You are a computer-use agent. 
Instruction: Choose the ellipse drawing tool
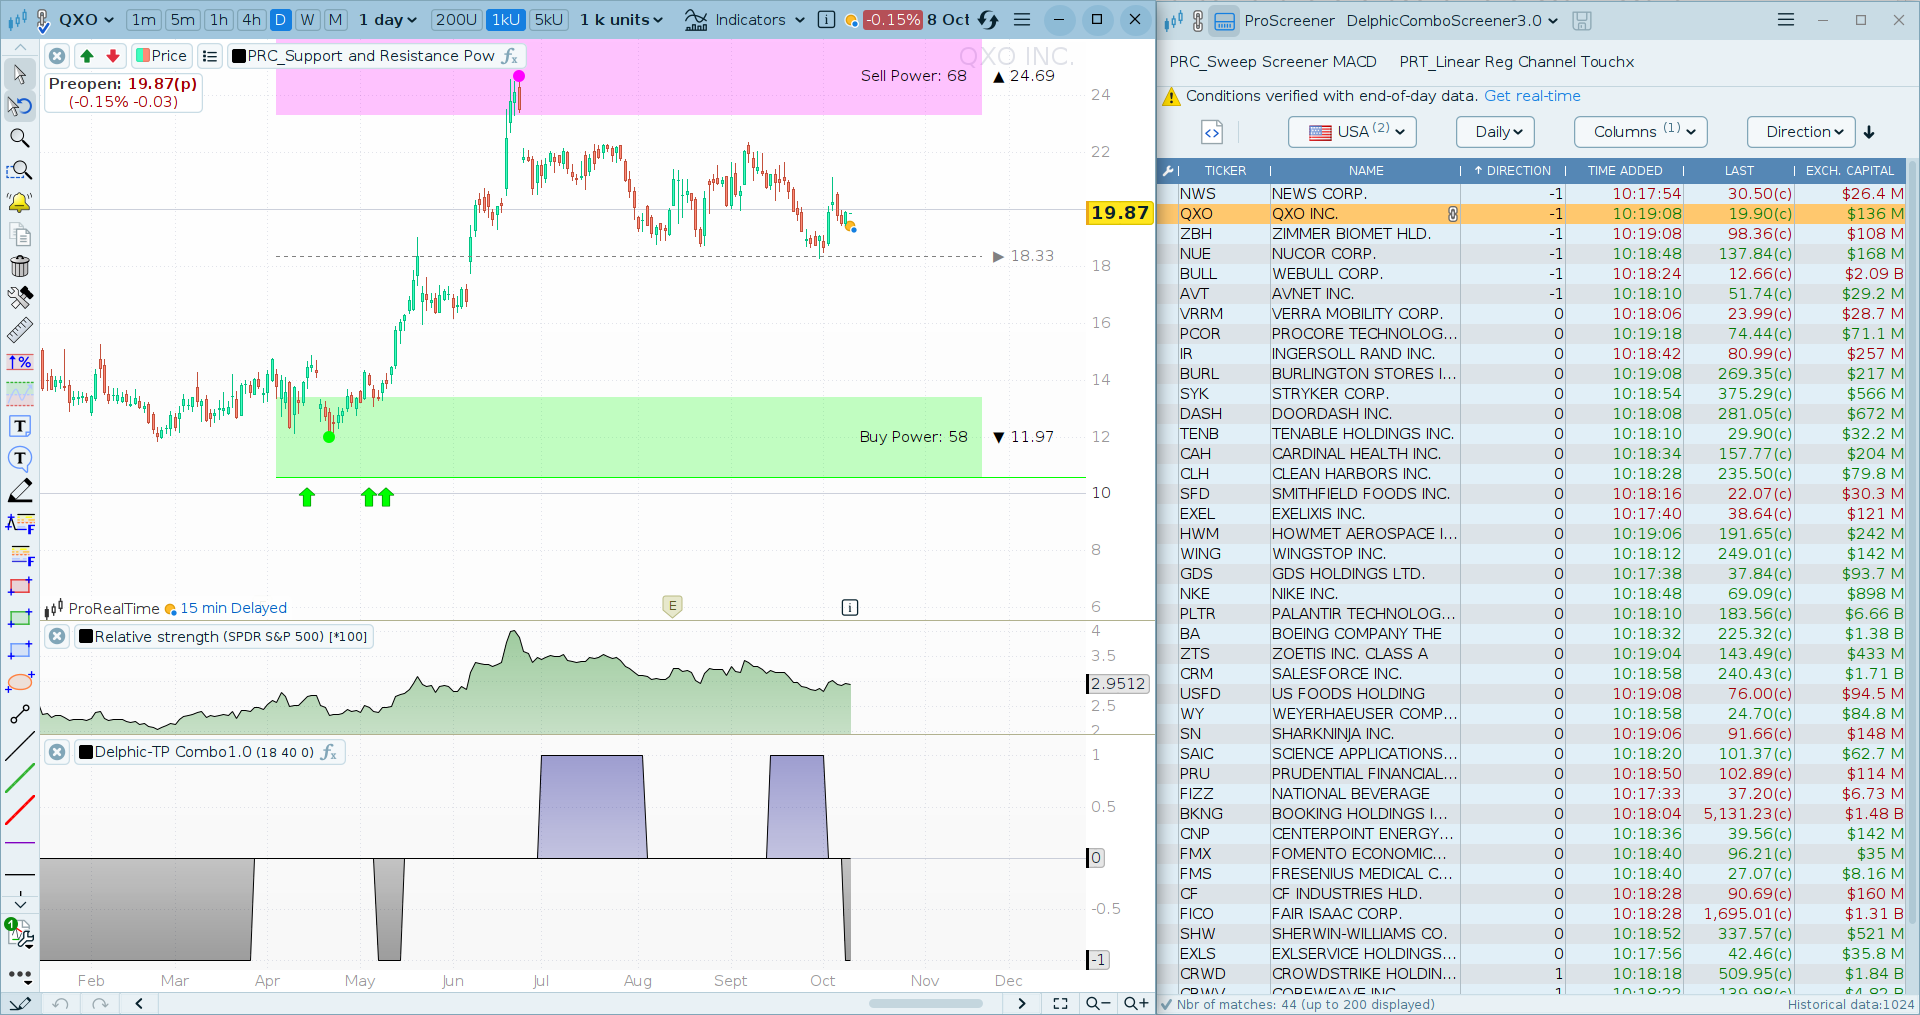click(x=19, y=683)
